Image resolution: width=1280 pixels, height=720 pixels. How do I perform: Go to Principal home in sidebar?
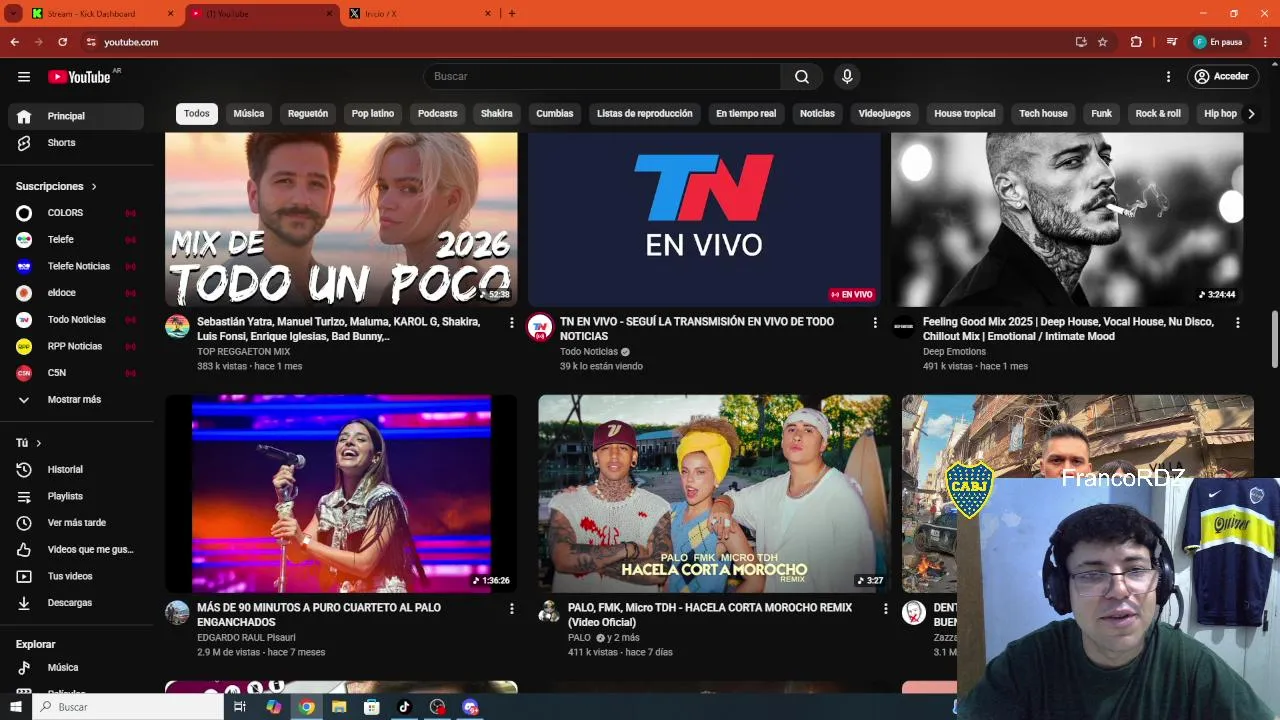tap(76, 116)
